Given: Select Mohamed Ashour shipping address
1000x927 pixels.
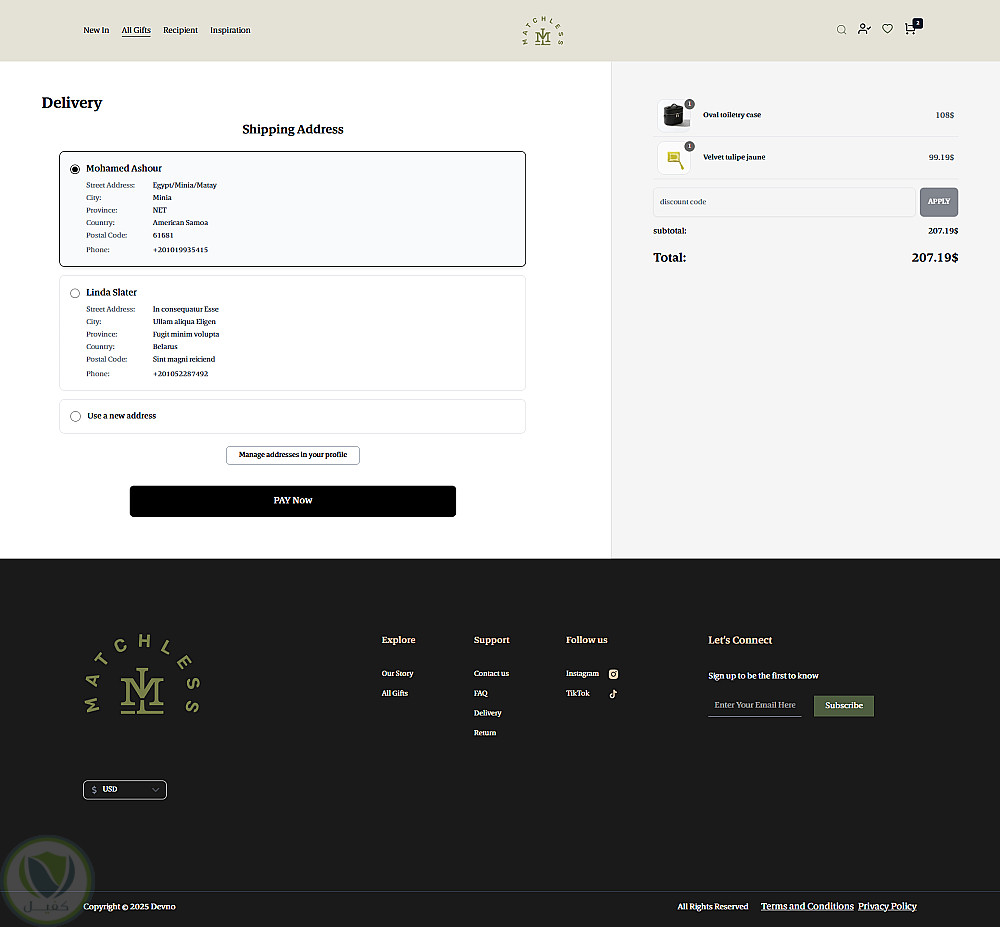Looking at the screenshot, I should tap(75, 169).
